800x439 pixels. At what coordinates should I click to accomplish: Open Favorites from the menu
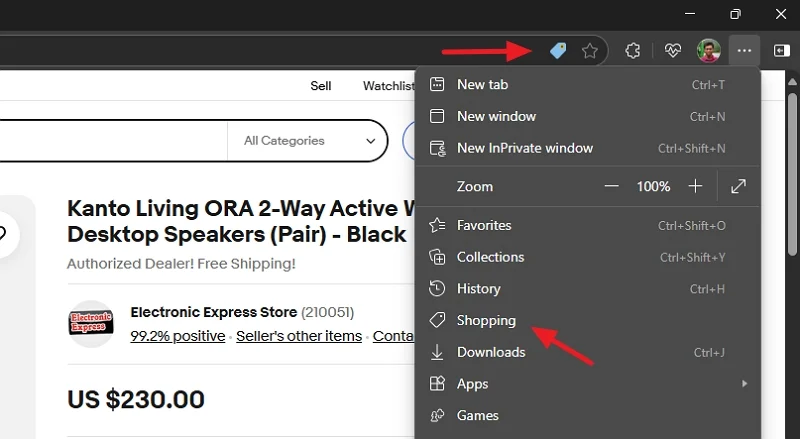point(588,225)
